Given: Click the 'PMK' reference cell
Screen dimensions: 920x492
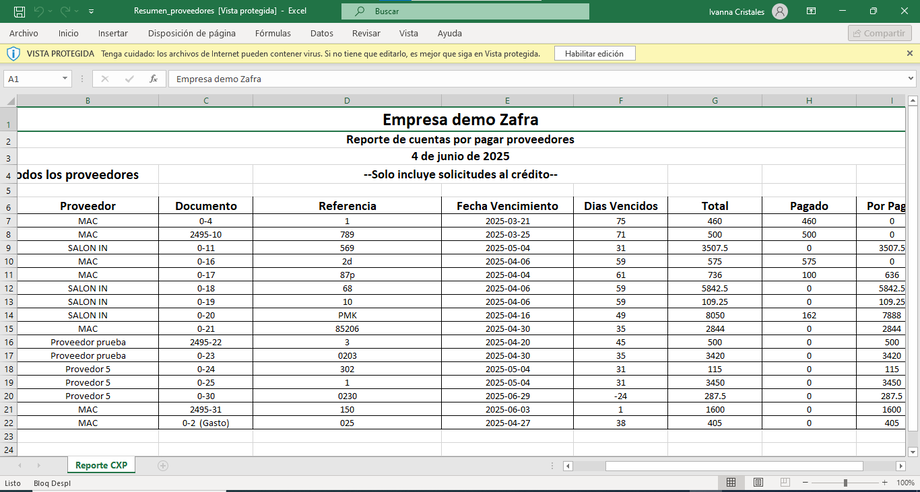Looking at the screenshot, I should click(347, 315).
